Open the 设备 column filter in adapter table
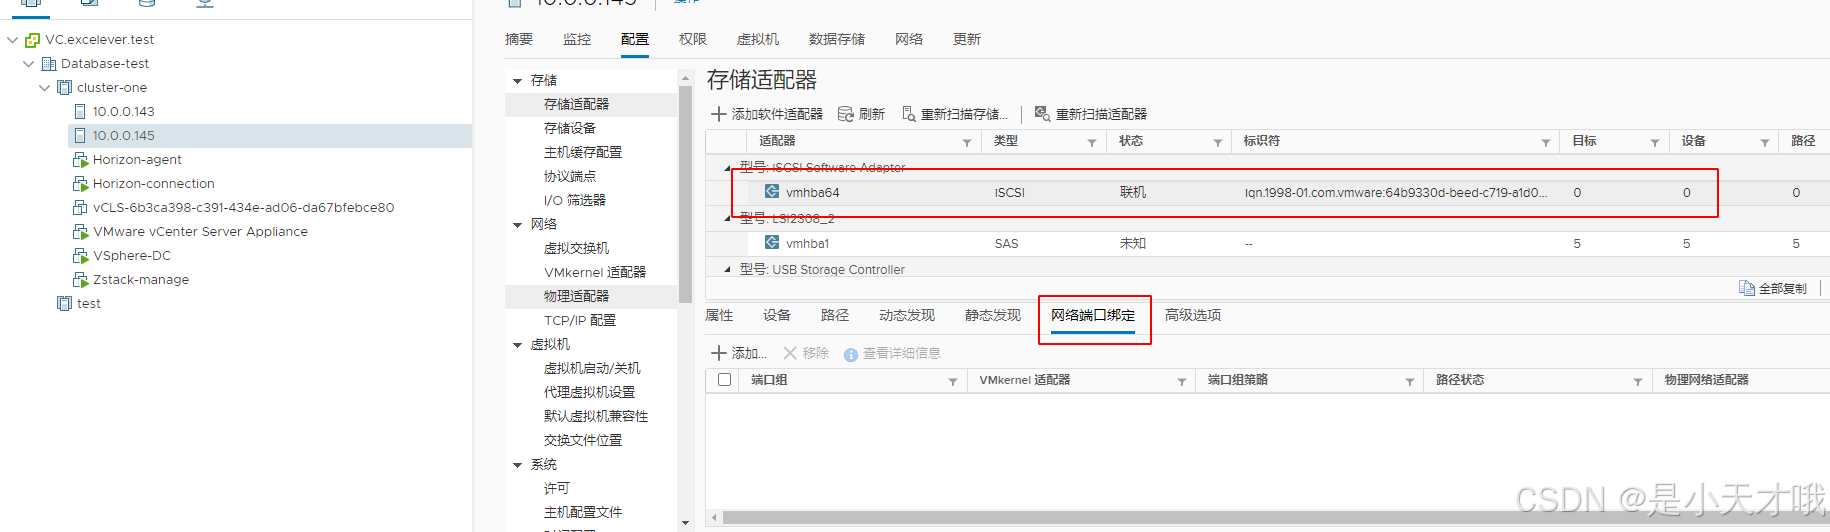 pos(1765,143)
